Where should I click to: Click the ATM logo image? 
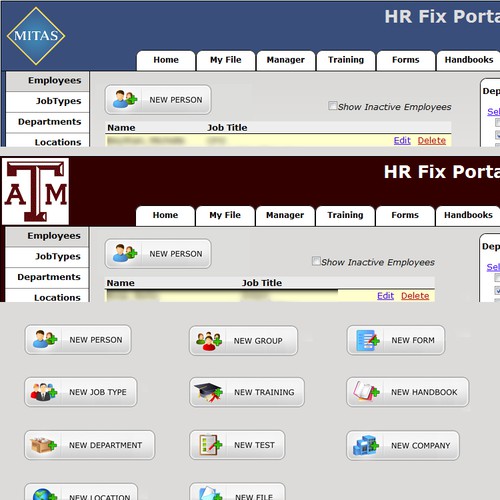pyautogui.click(x=35, y=191)
